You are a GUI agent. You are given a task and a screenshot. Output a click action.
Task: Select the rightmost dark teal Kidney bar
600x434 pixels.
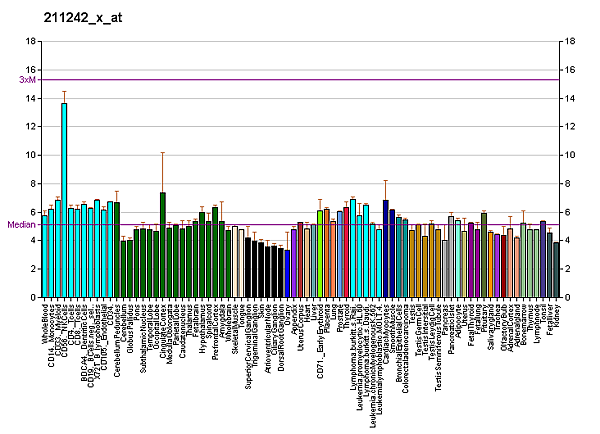click(x=557, y=270)
